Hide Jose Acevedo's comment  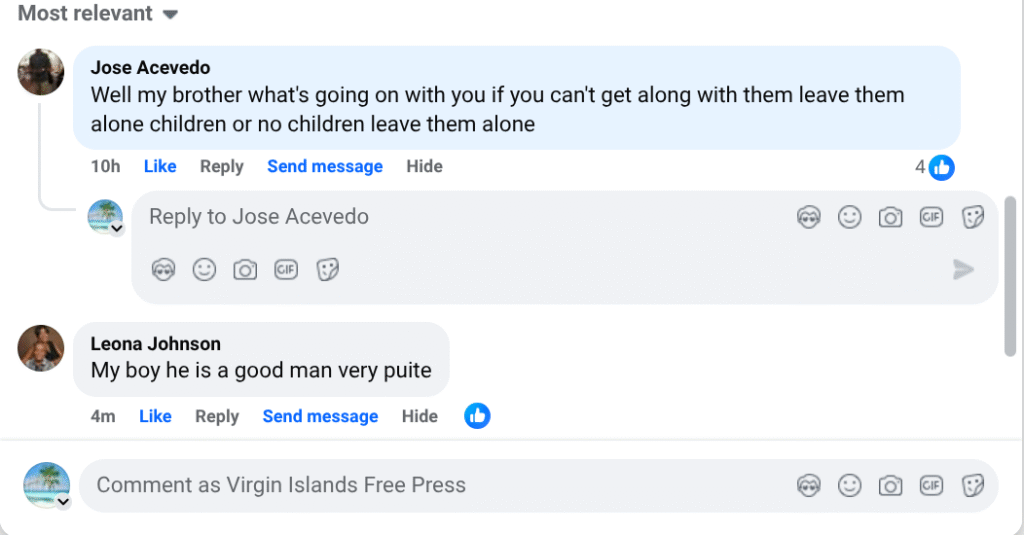point(424,166)
